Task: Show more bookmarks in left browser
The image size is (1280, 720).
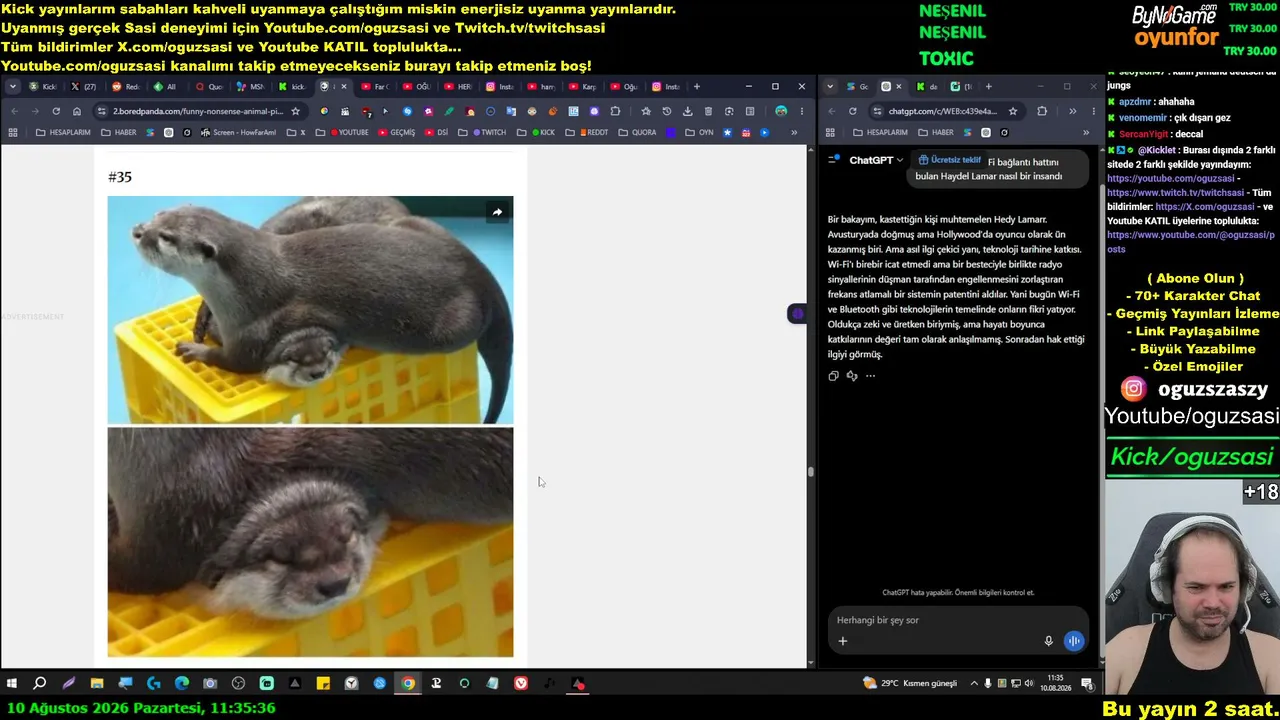Action: coord(794,132)
